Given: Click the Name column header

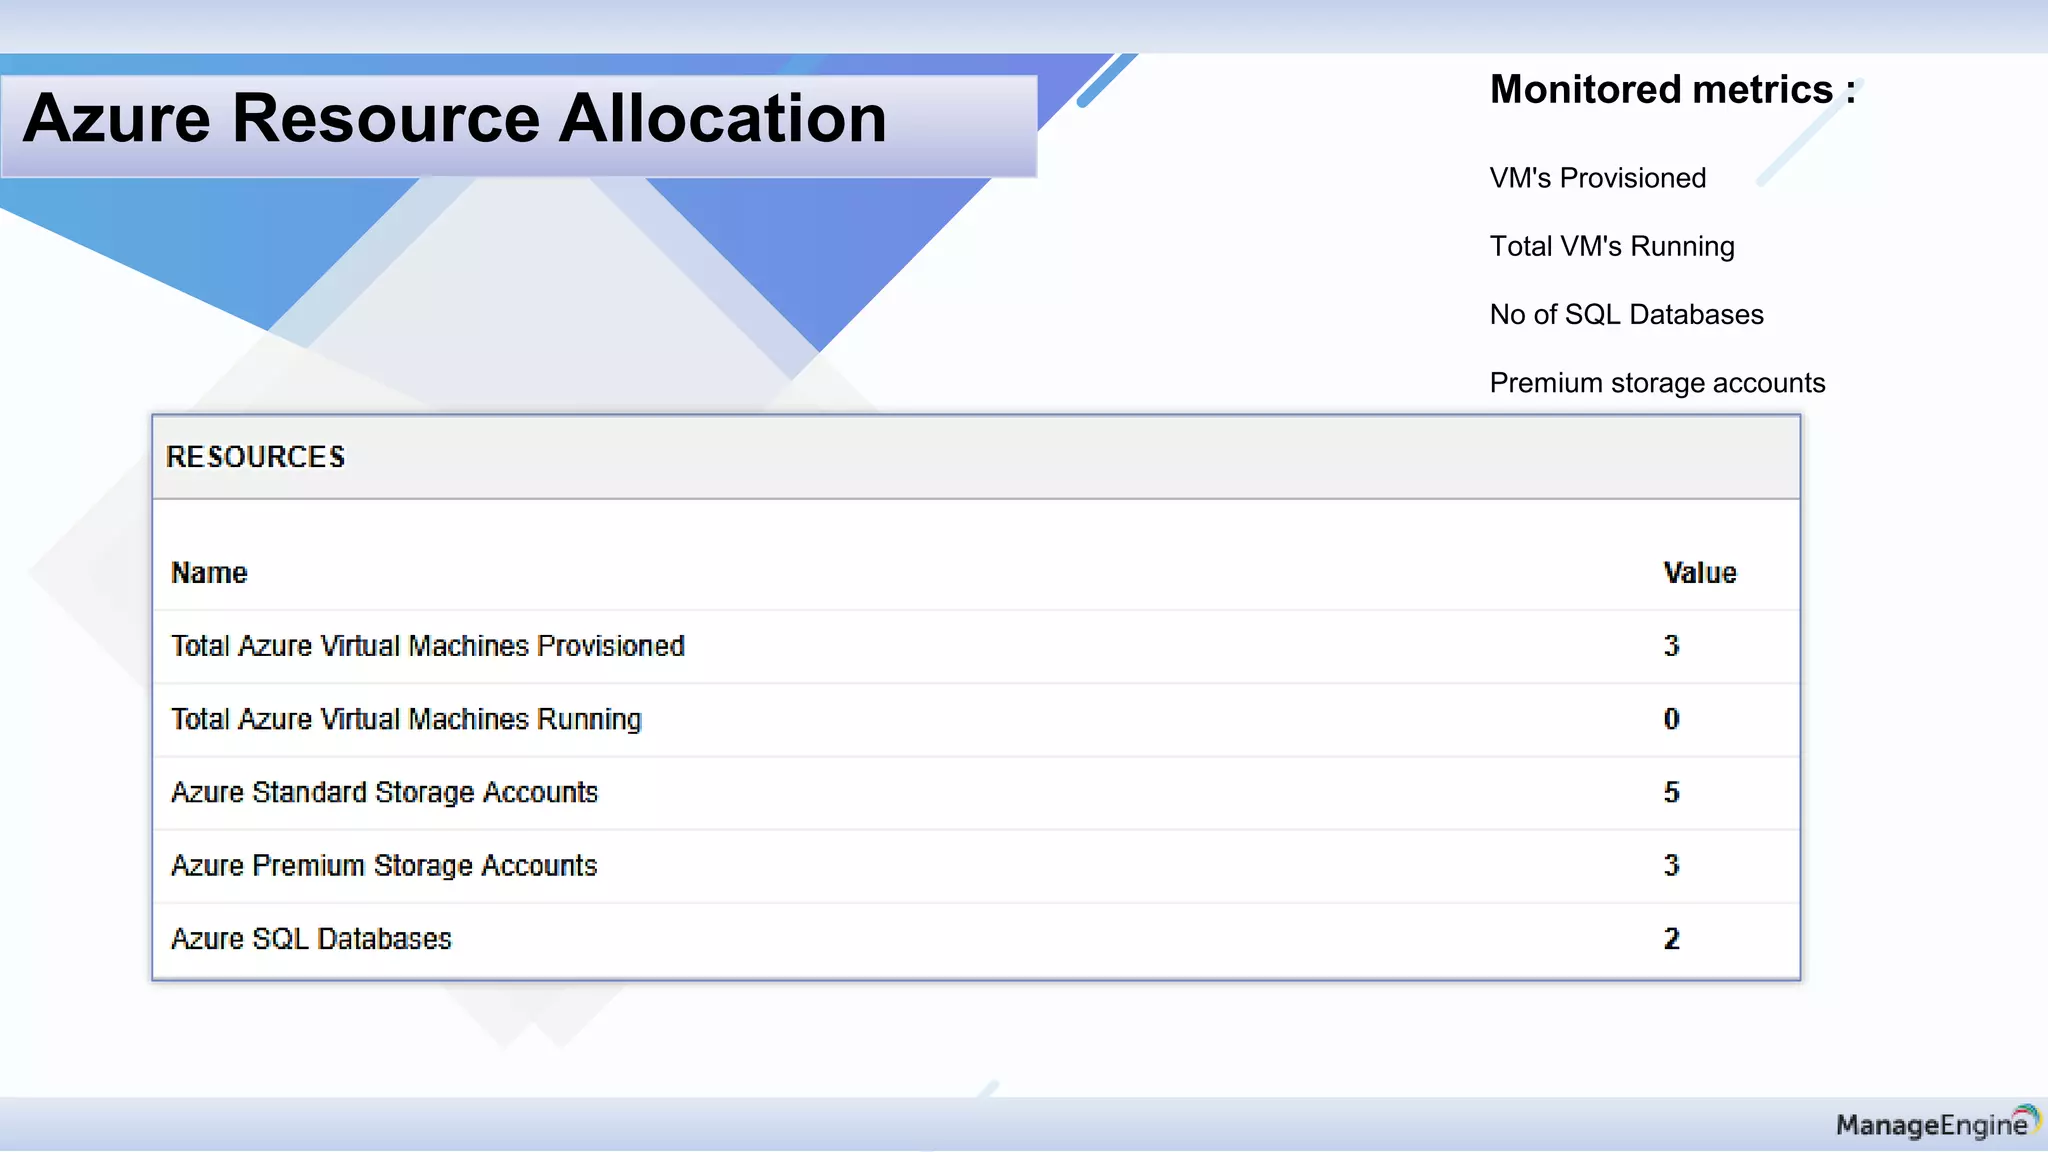Looking at the screenshot, I should pos(209,573).
